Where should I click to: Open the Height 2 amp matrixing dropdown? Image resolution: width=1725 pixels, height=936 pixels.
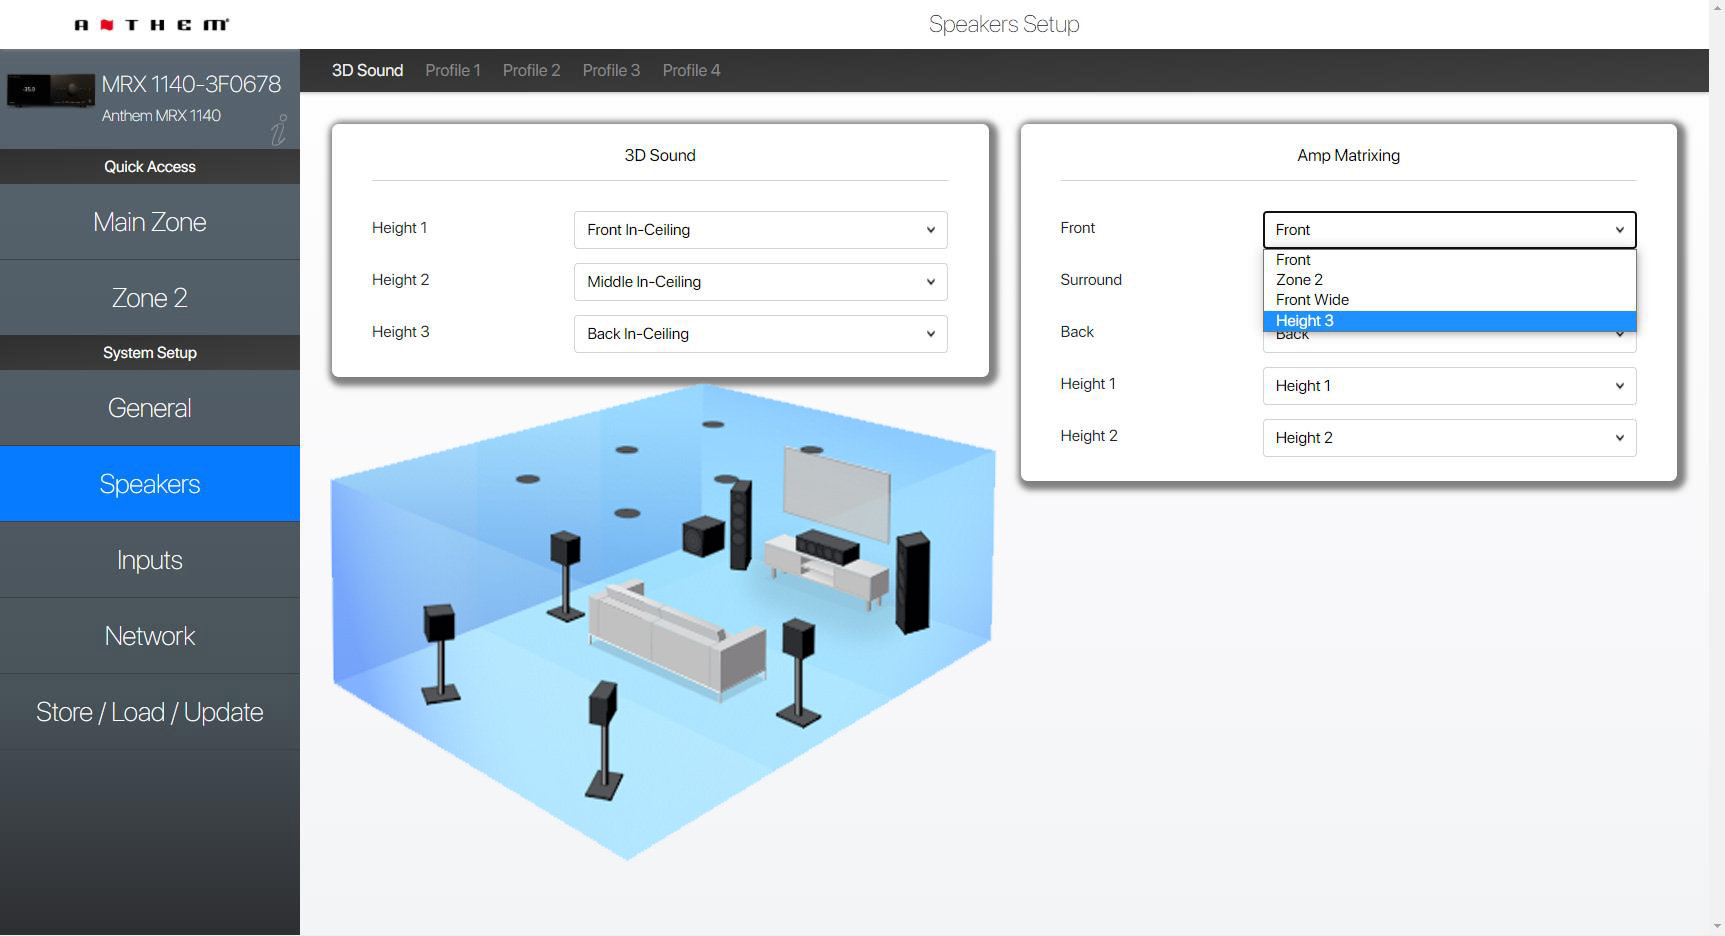(1449, 438)
